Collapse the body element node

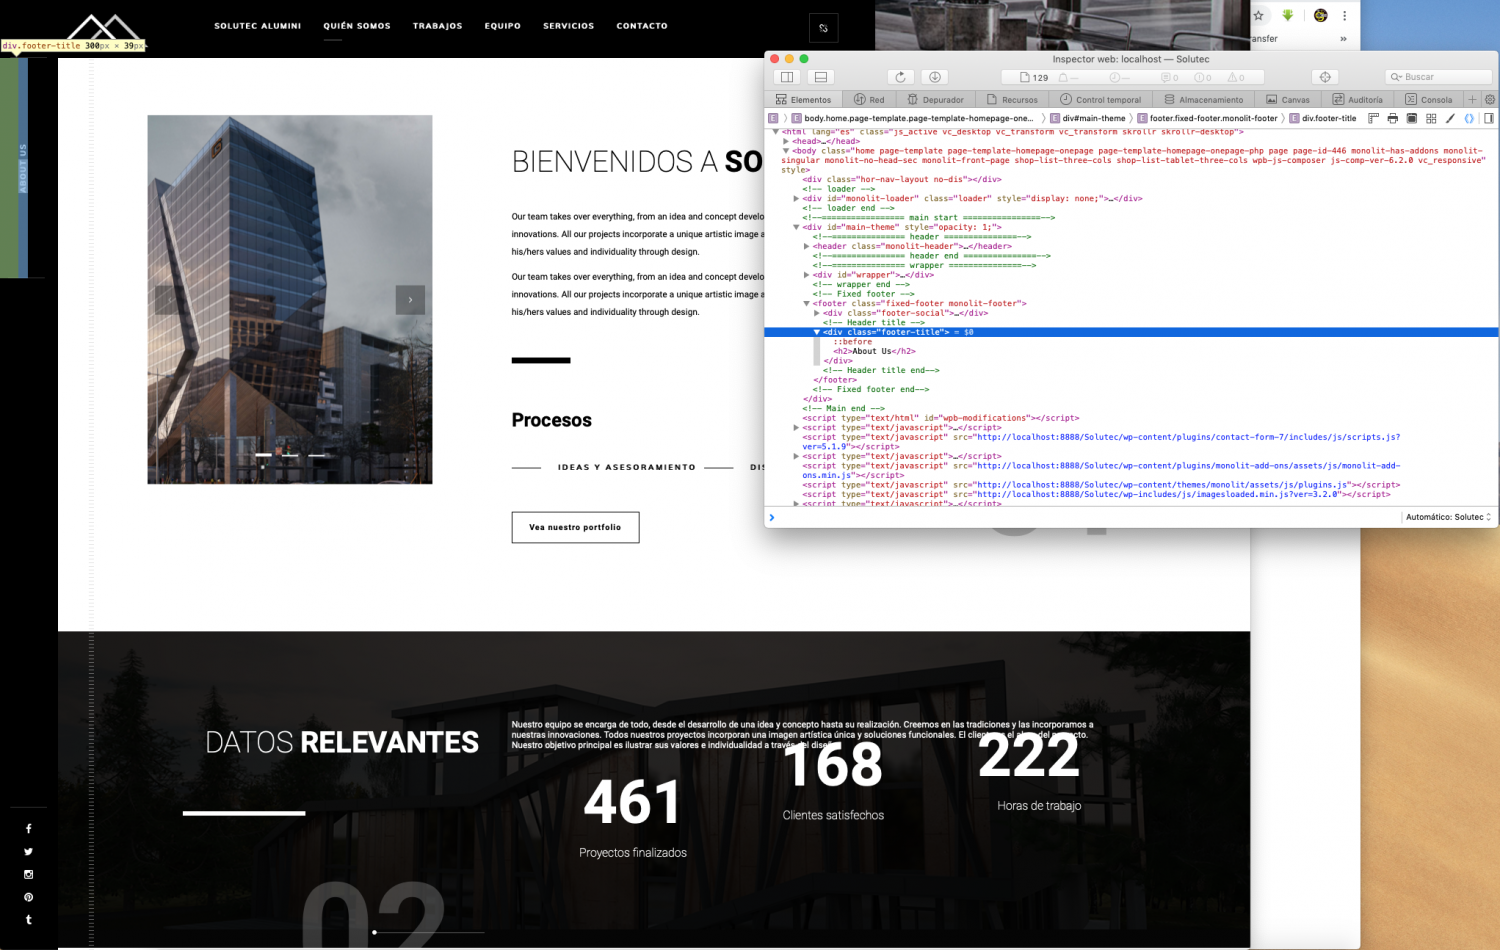point(786,151)
